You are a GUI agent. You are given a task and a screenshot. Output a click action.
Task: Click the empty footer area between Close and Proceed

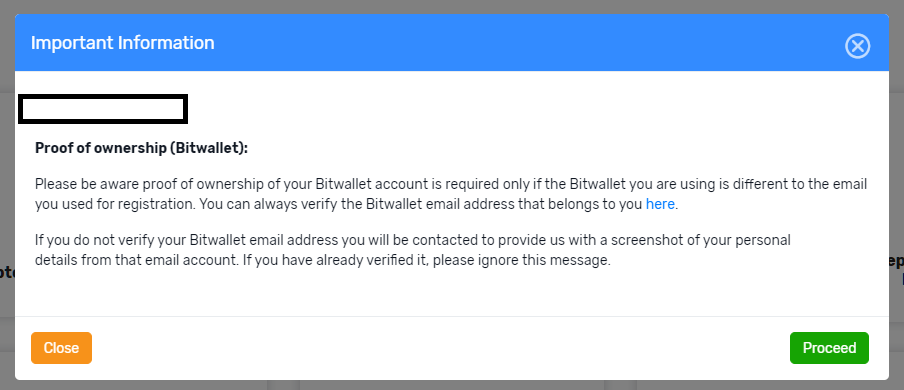point(440,348)
